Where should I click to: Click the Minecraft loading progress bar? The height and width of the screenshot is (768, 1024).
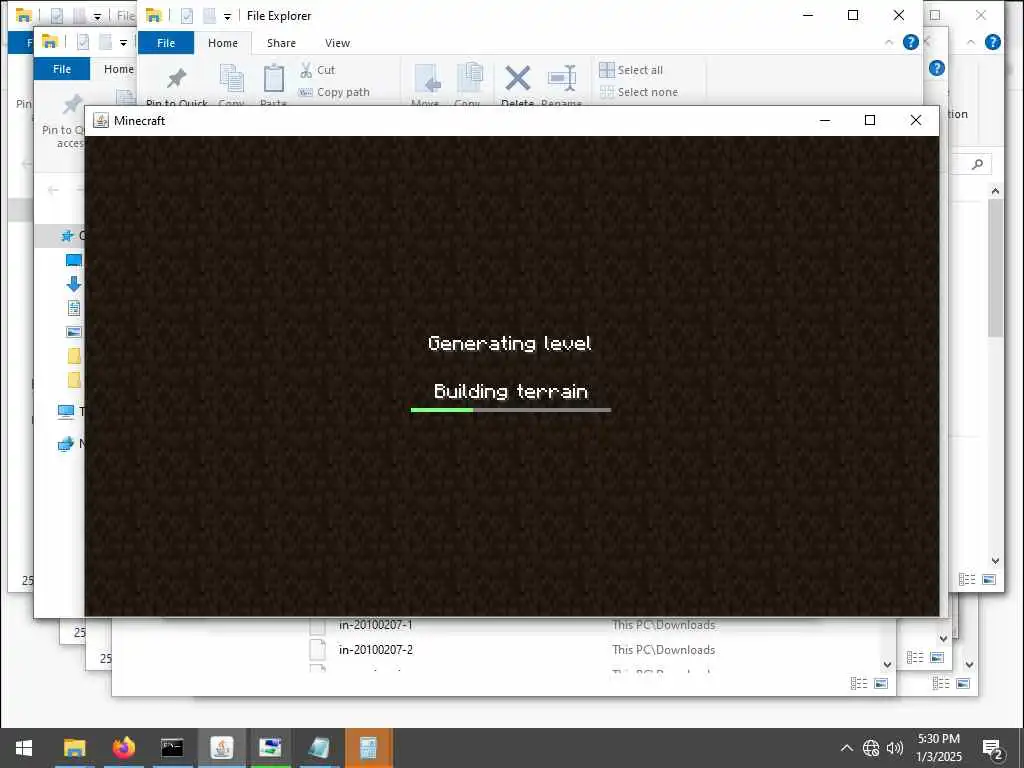click(511, 410)
